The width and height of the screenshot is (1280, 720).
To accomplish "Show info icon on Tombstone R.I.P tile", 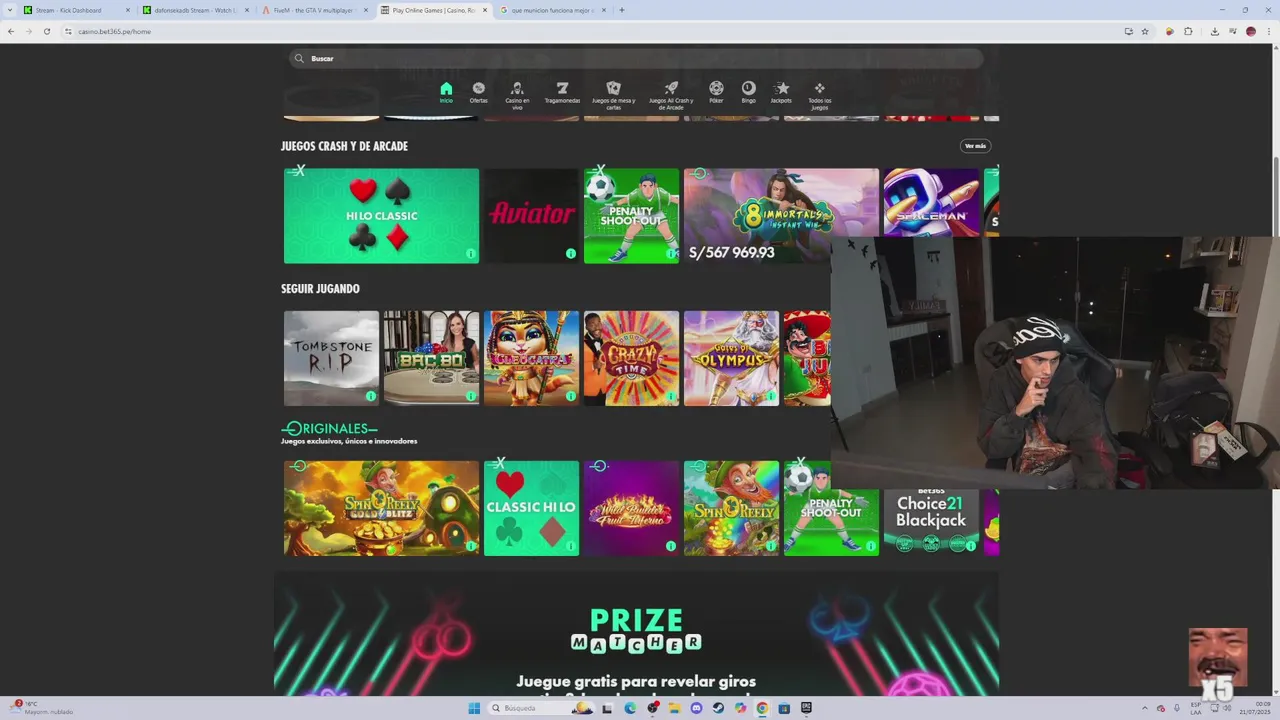I will click(370, 396).
